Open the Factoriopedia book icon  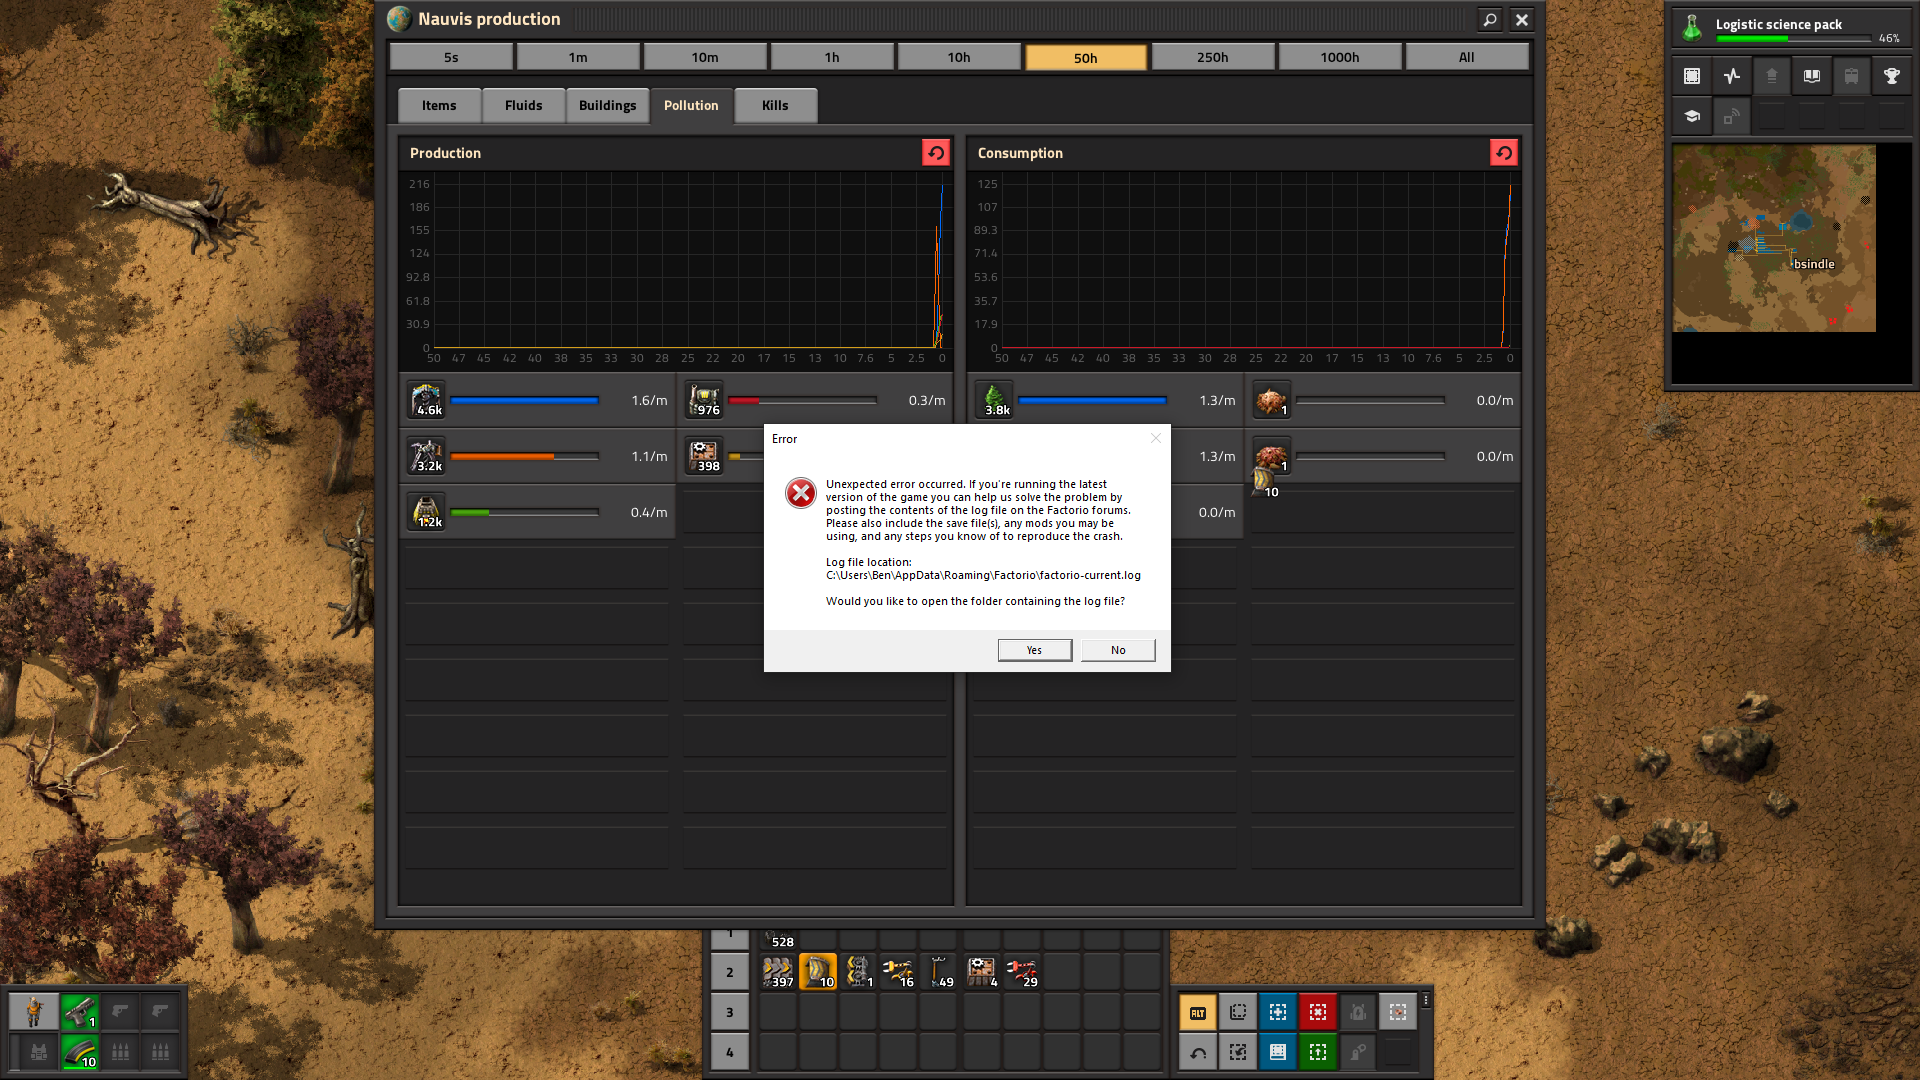(x=1812, y=76)
